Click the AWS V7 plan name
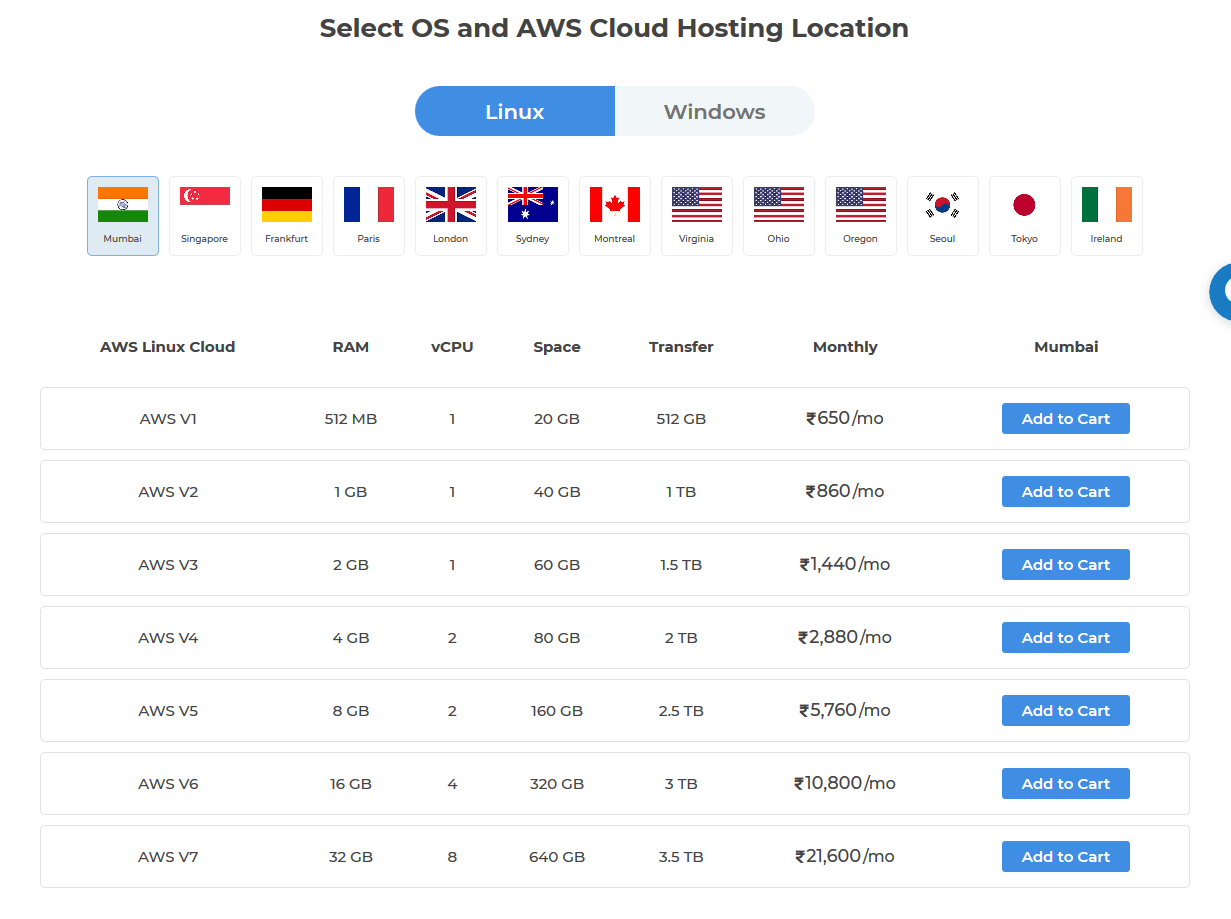Viewport: 1231px width, 919px height. [x=168, y=857]
